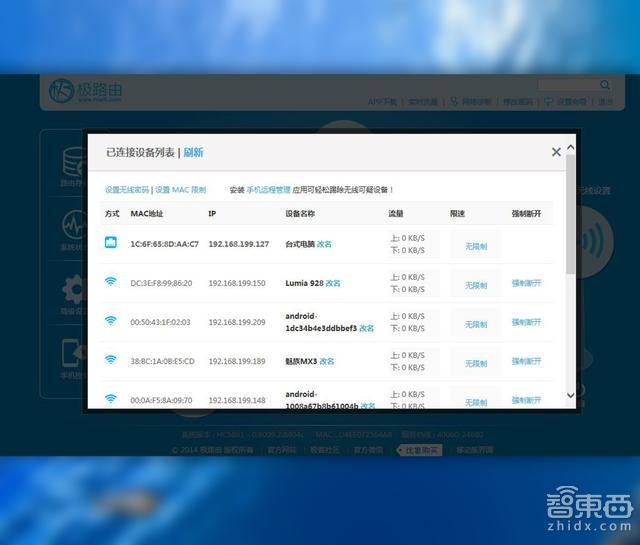Image resolution: width=640 pixels, height=545 pixels.
Task: Force disconnect 魅族MX3 via 强制断开
Action: (x=526, y=362)
